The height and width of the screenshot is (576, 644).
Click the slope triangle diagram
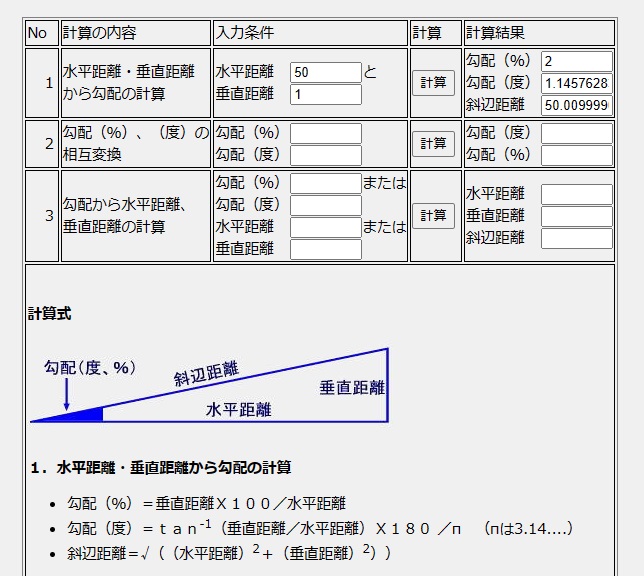tap(209, 385)
